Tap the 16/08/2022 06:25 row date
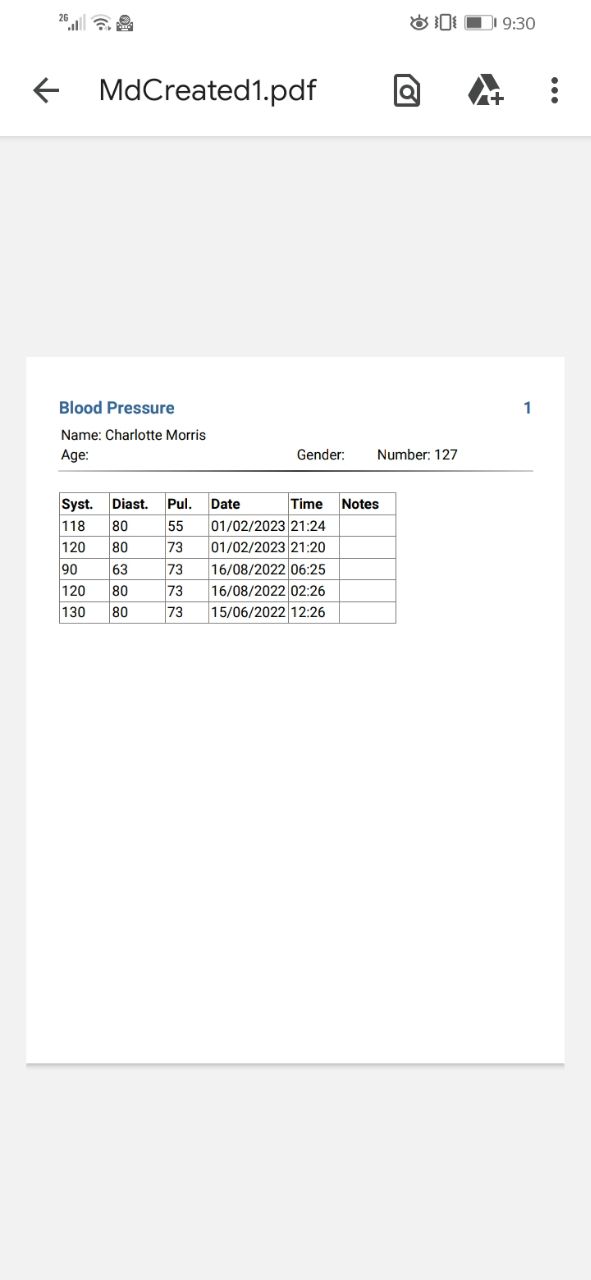Image resolution: width=591 pixels, height=1280 pixels. point(248,569)
